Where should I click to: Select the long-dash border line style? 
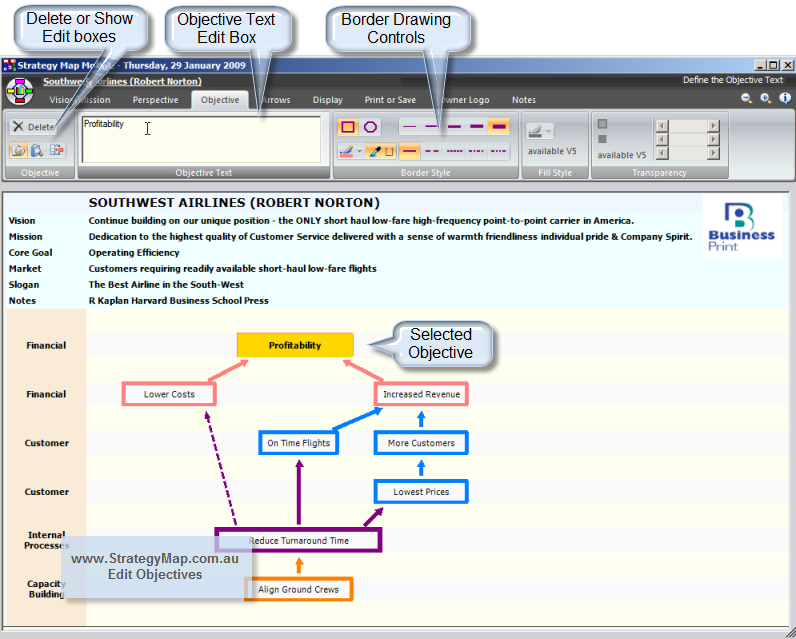[x=432, y=151]
